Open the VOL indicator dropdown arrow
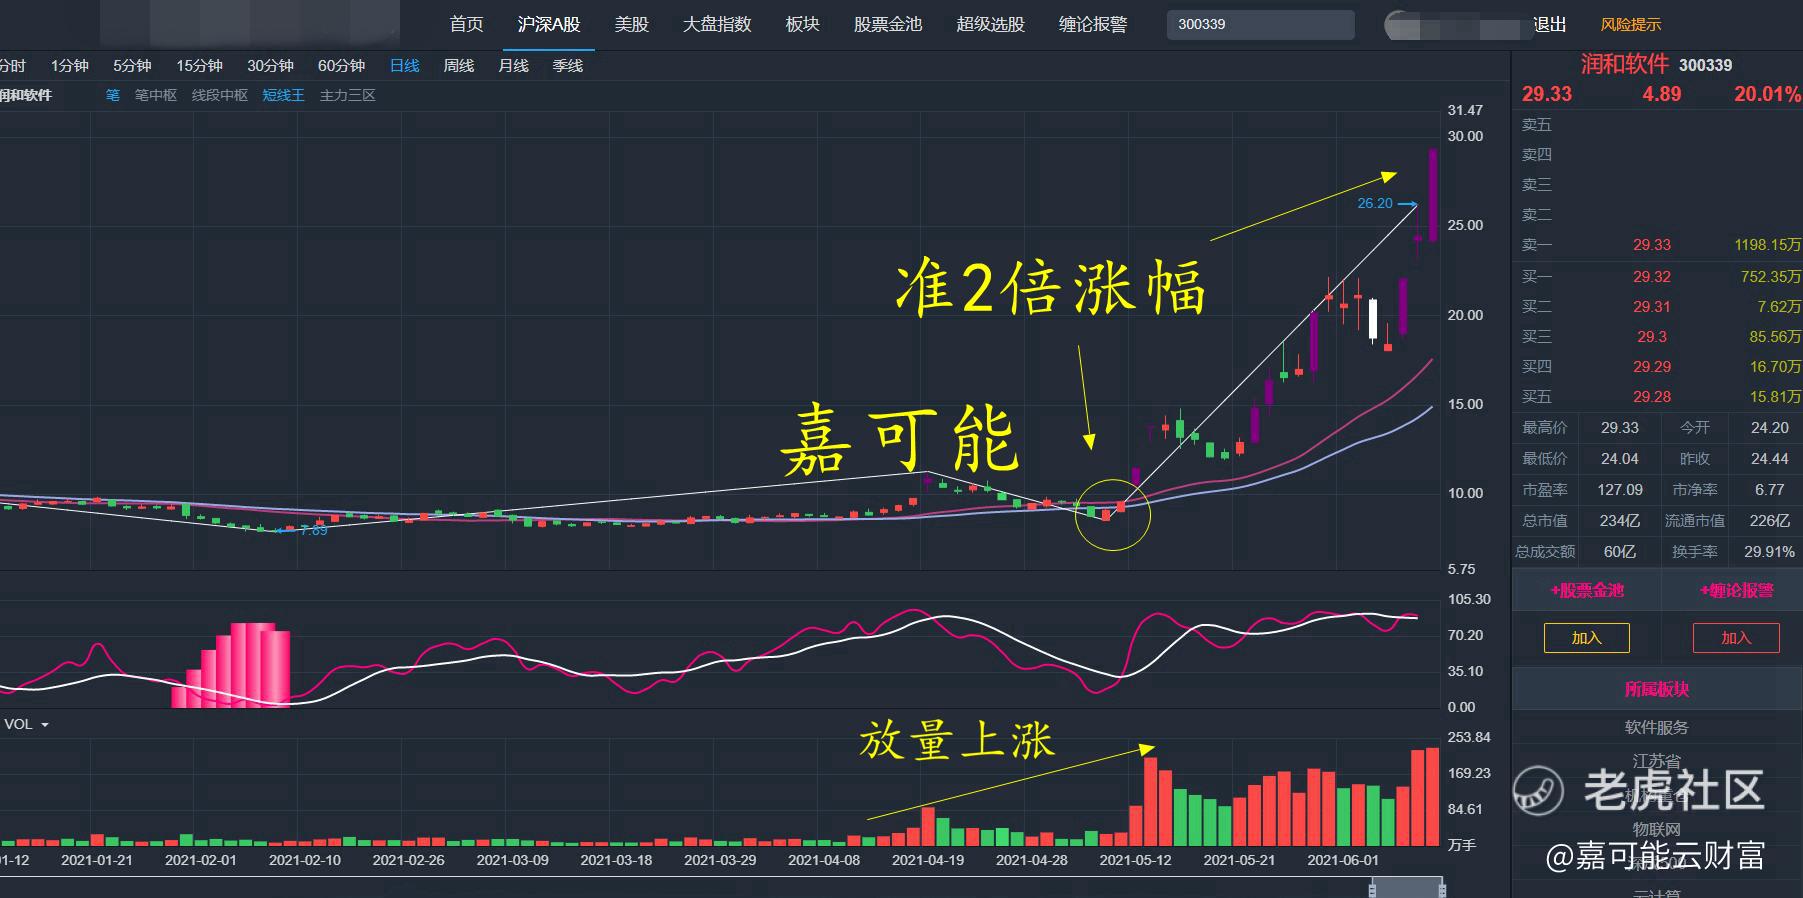The image size is (1803, 898). click(44, 725)
